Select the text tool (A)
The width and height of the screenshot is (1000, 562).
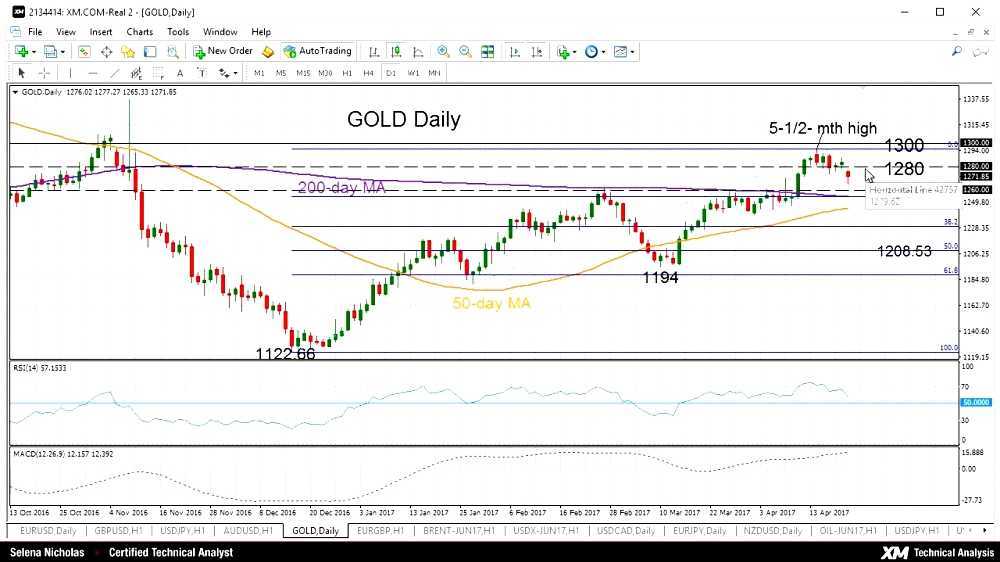180,73
